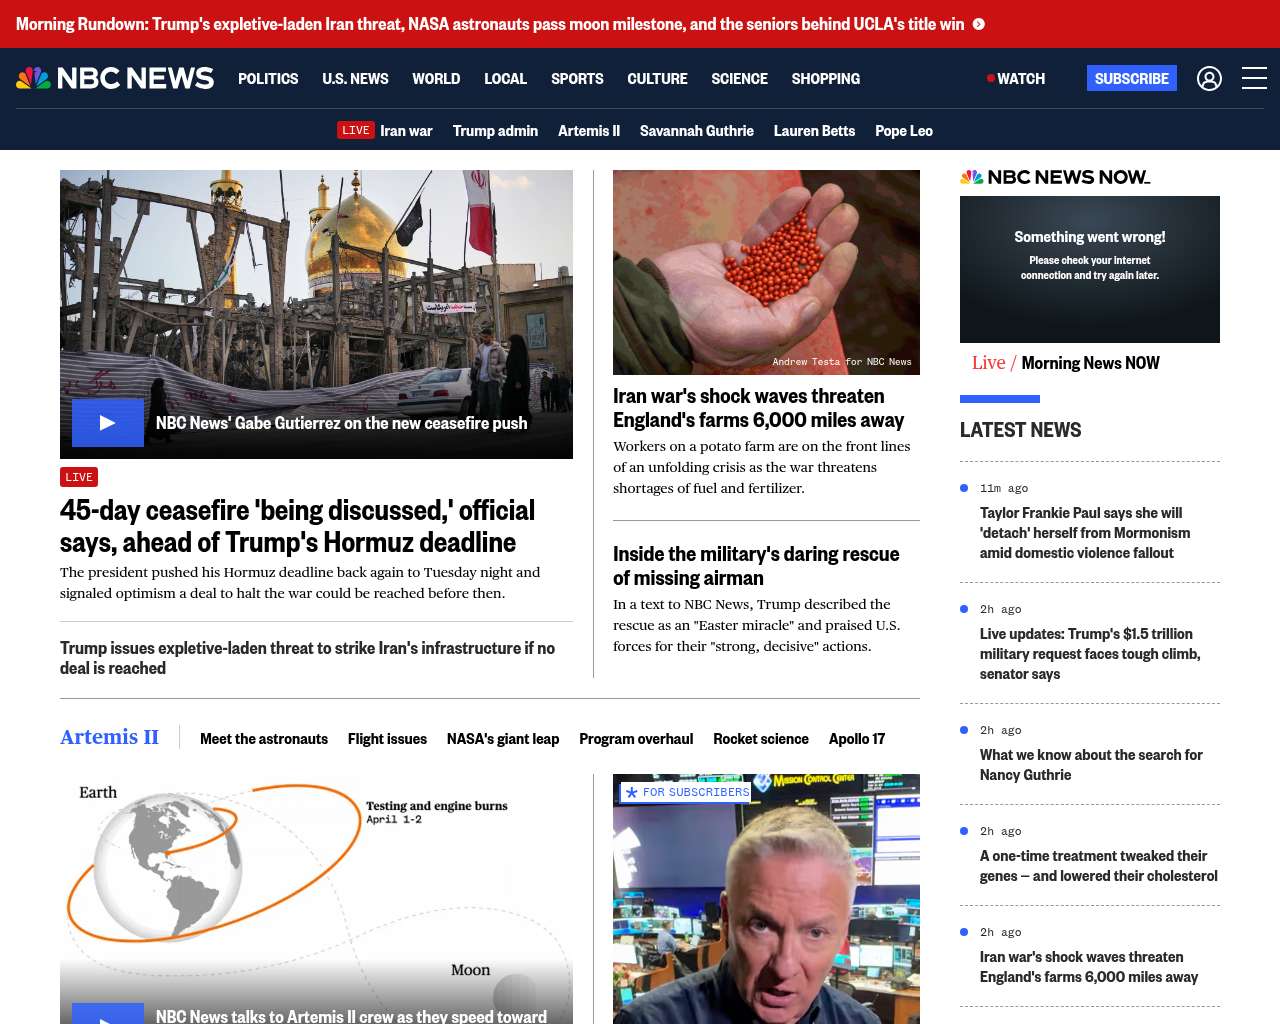1280x1024 pixels.
Task: Open the Lauren Betts topic link
Action: coord(814,130)
